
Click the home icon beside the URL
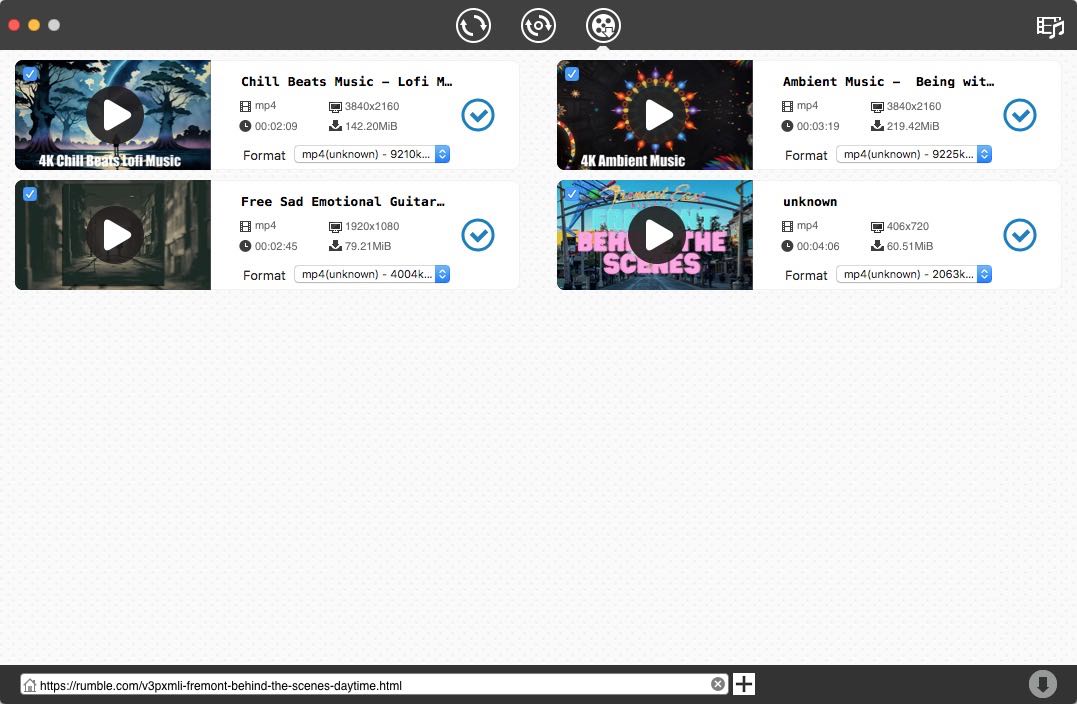click(x=30, y=685)
